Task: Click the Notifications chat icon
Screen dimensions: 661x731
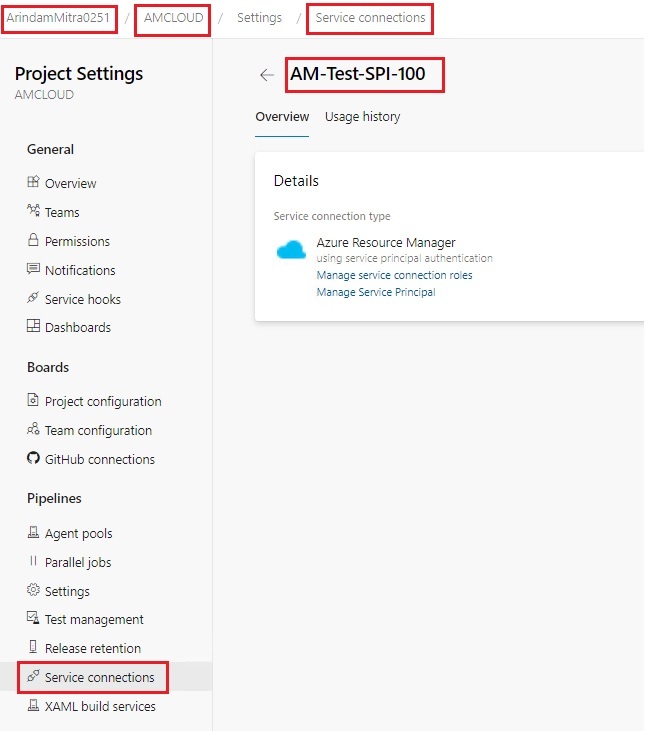Action: click(33, 269)
